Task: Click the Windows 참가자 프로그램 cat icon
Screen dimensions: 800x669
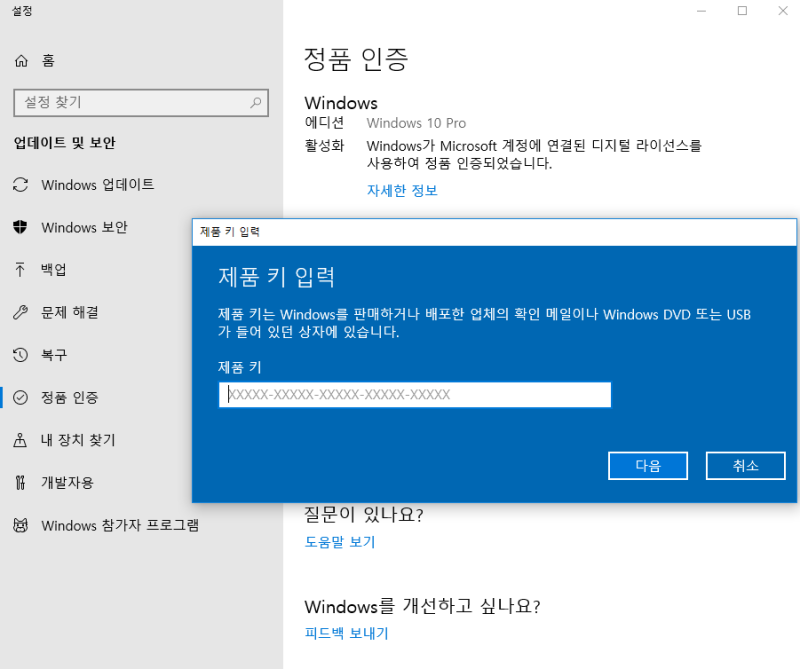Action: (x=20, y=525)
